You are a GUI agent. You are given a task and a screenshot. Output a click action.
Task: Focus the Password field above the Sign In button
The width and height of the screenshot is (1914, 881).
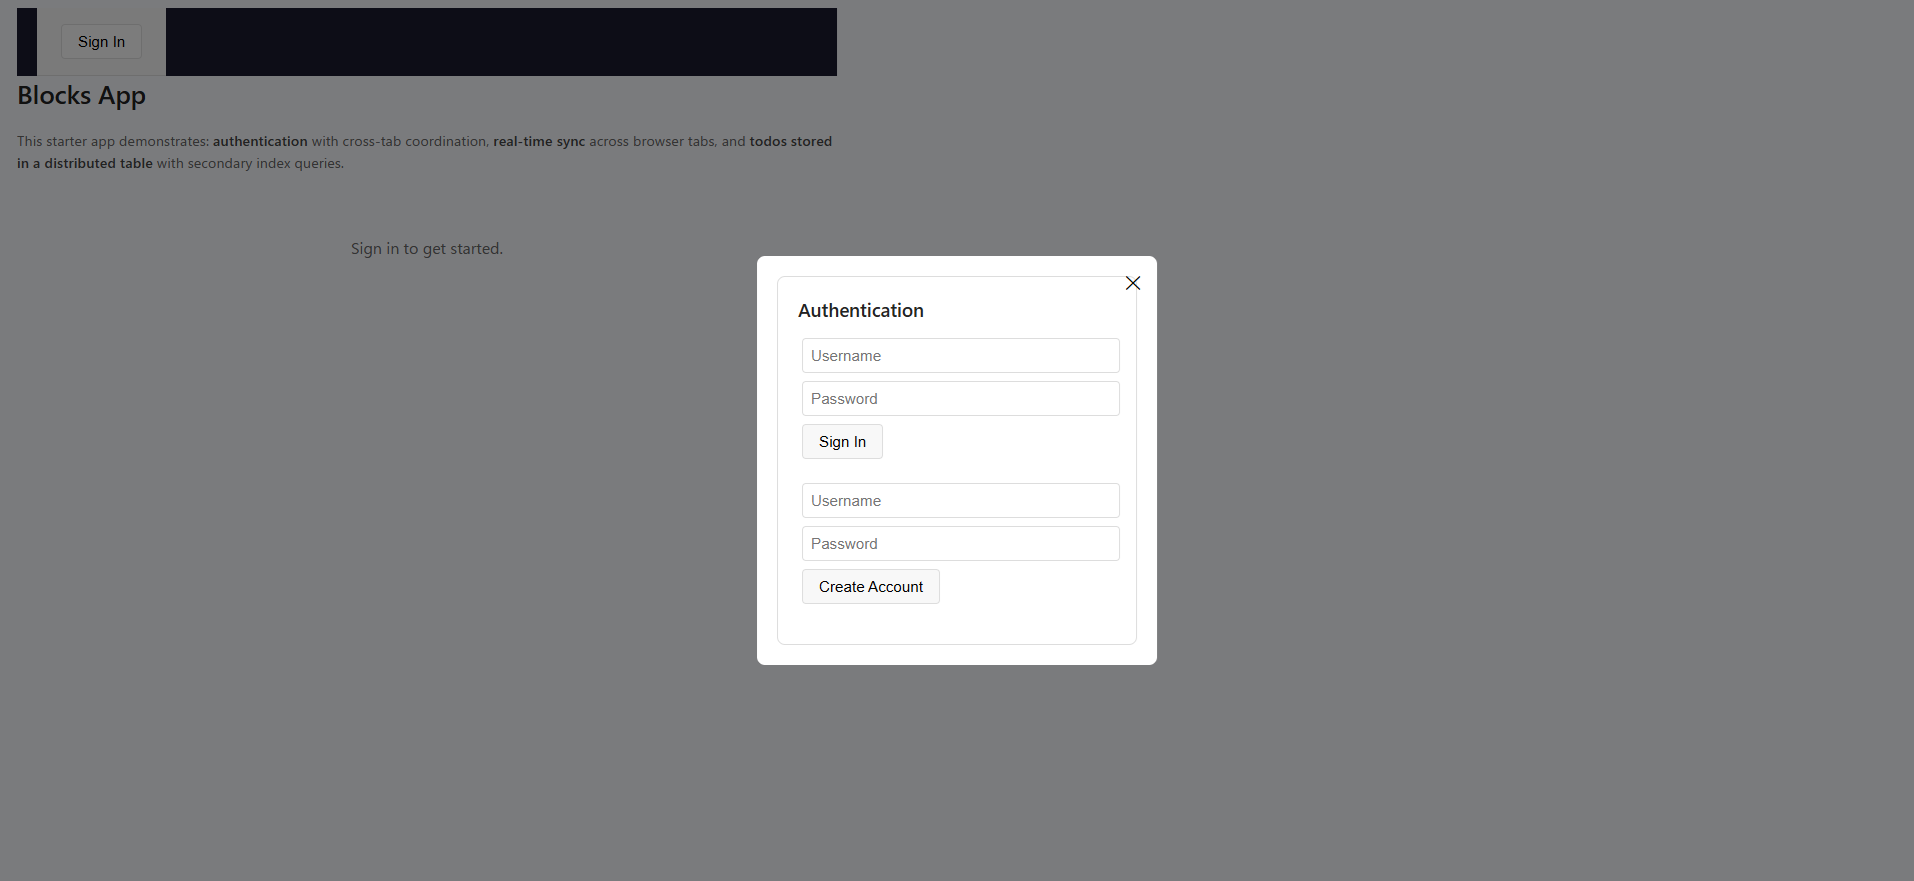[960, 399]
